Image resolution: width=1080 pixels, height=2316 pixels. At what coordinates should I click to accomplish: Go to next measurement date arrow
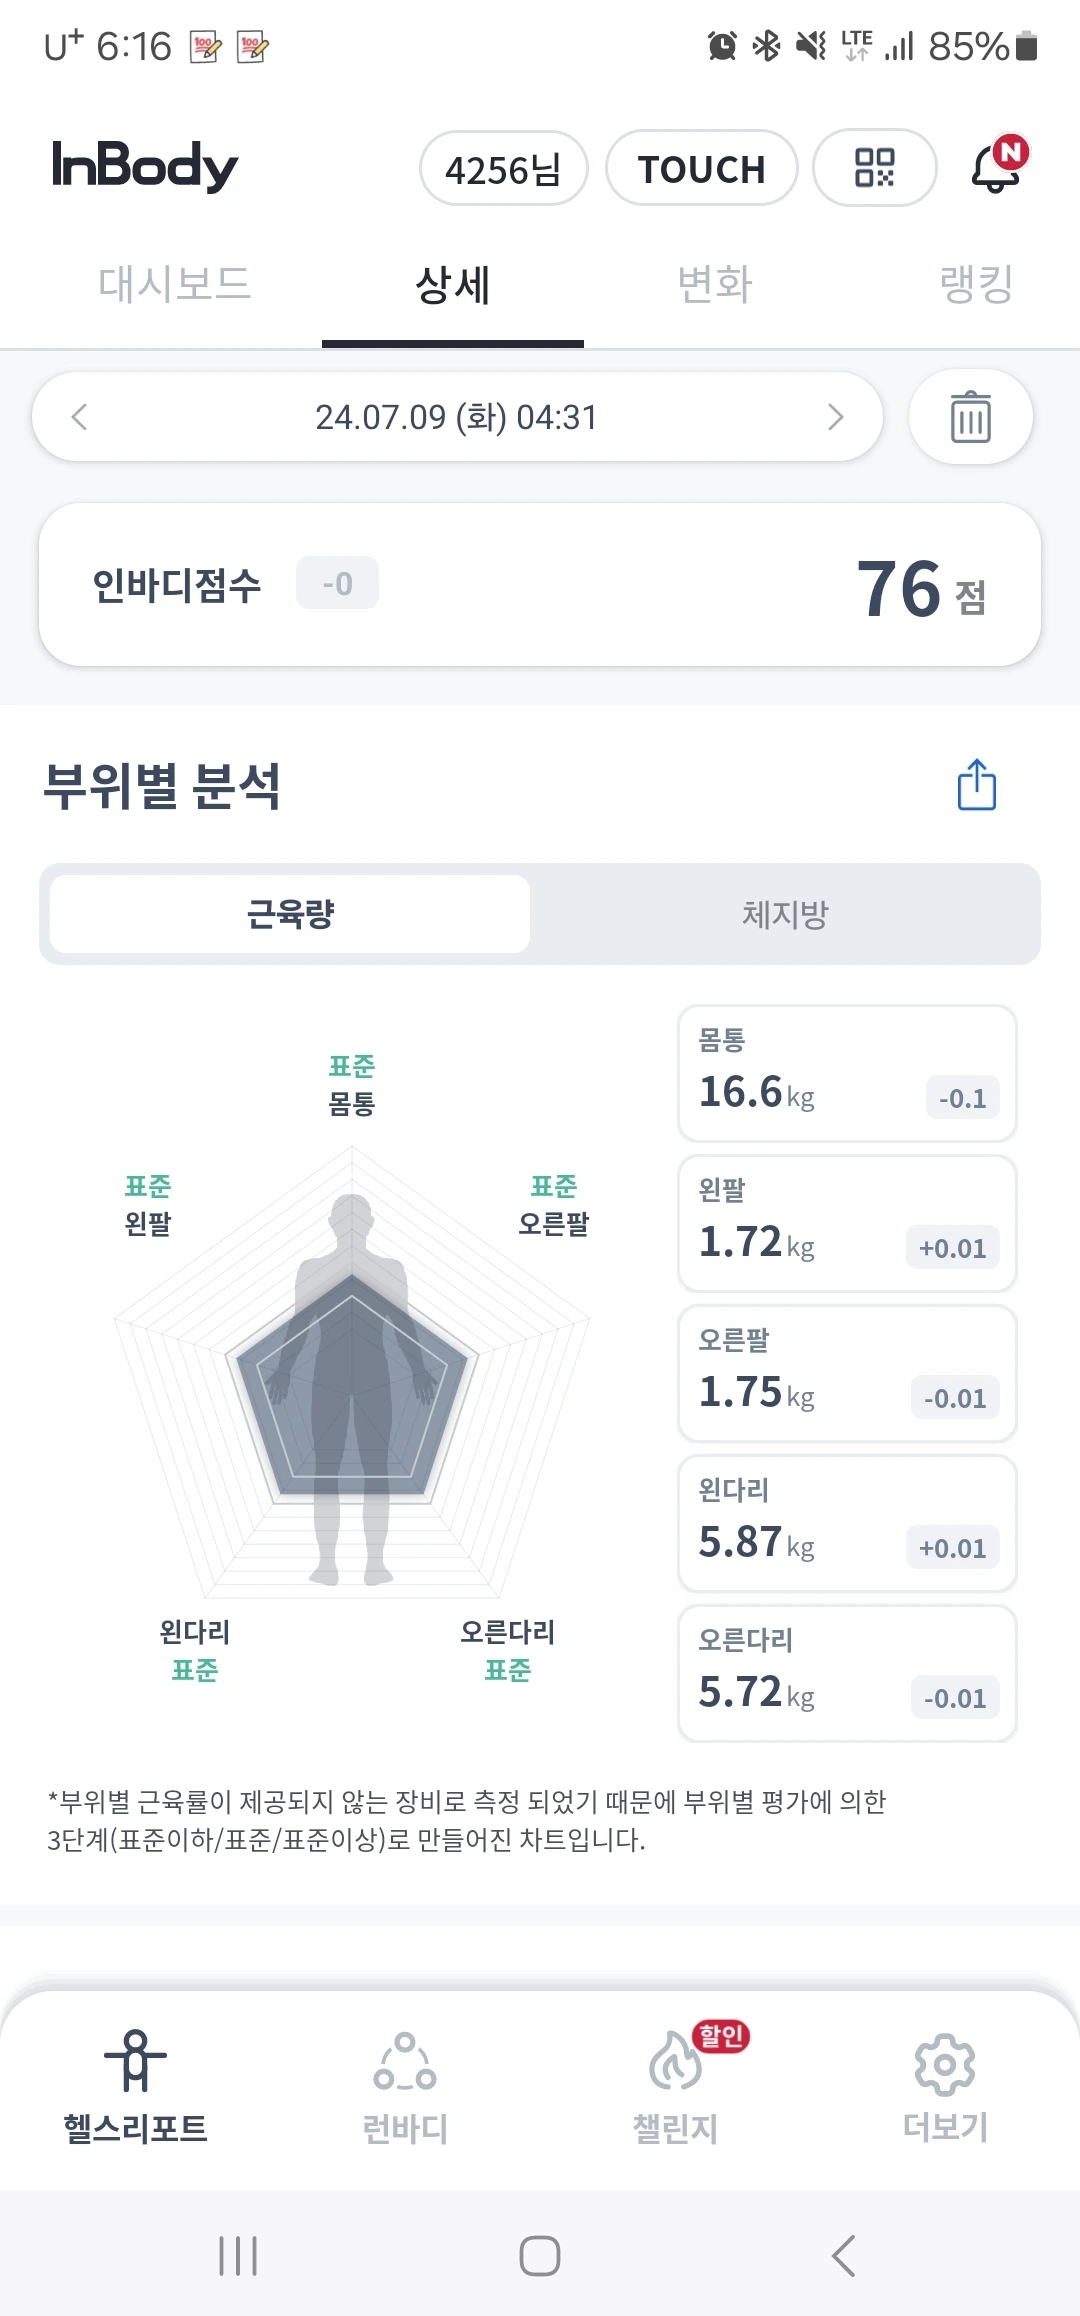pyautogui.click(x=836, y=417)
